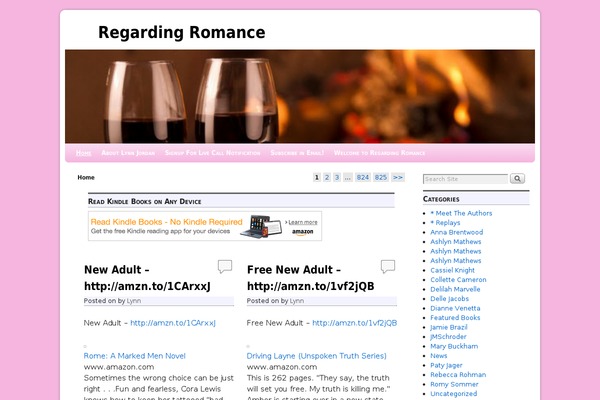Open Driving Layne (Unspoken Truth Series) link

316,356
